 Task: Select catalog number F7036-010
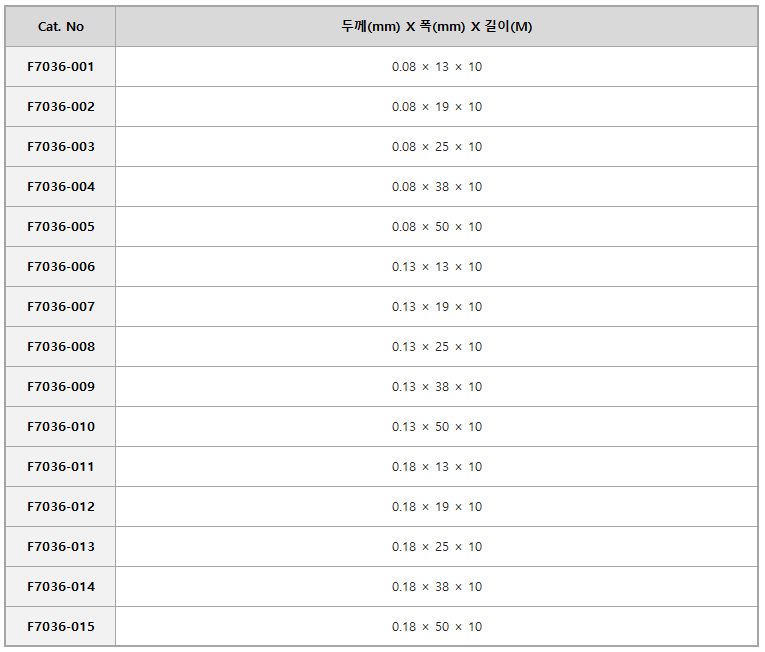60,427
